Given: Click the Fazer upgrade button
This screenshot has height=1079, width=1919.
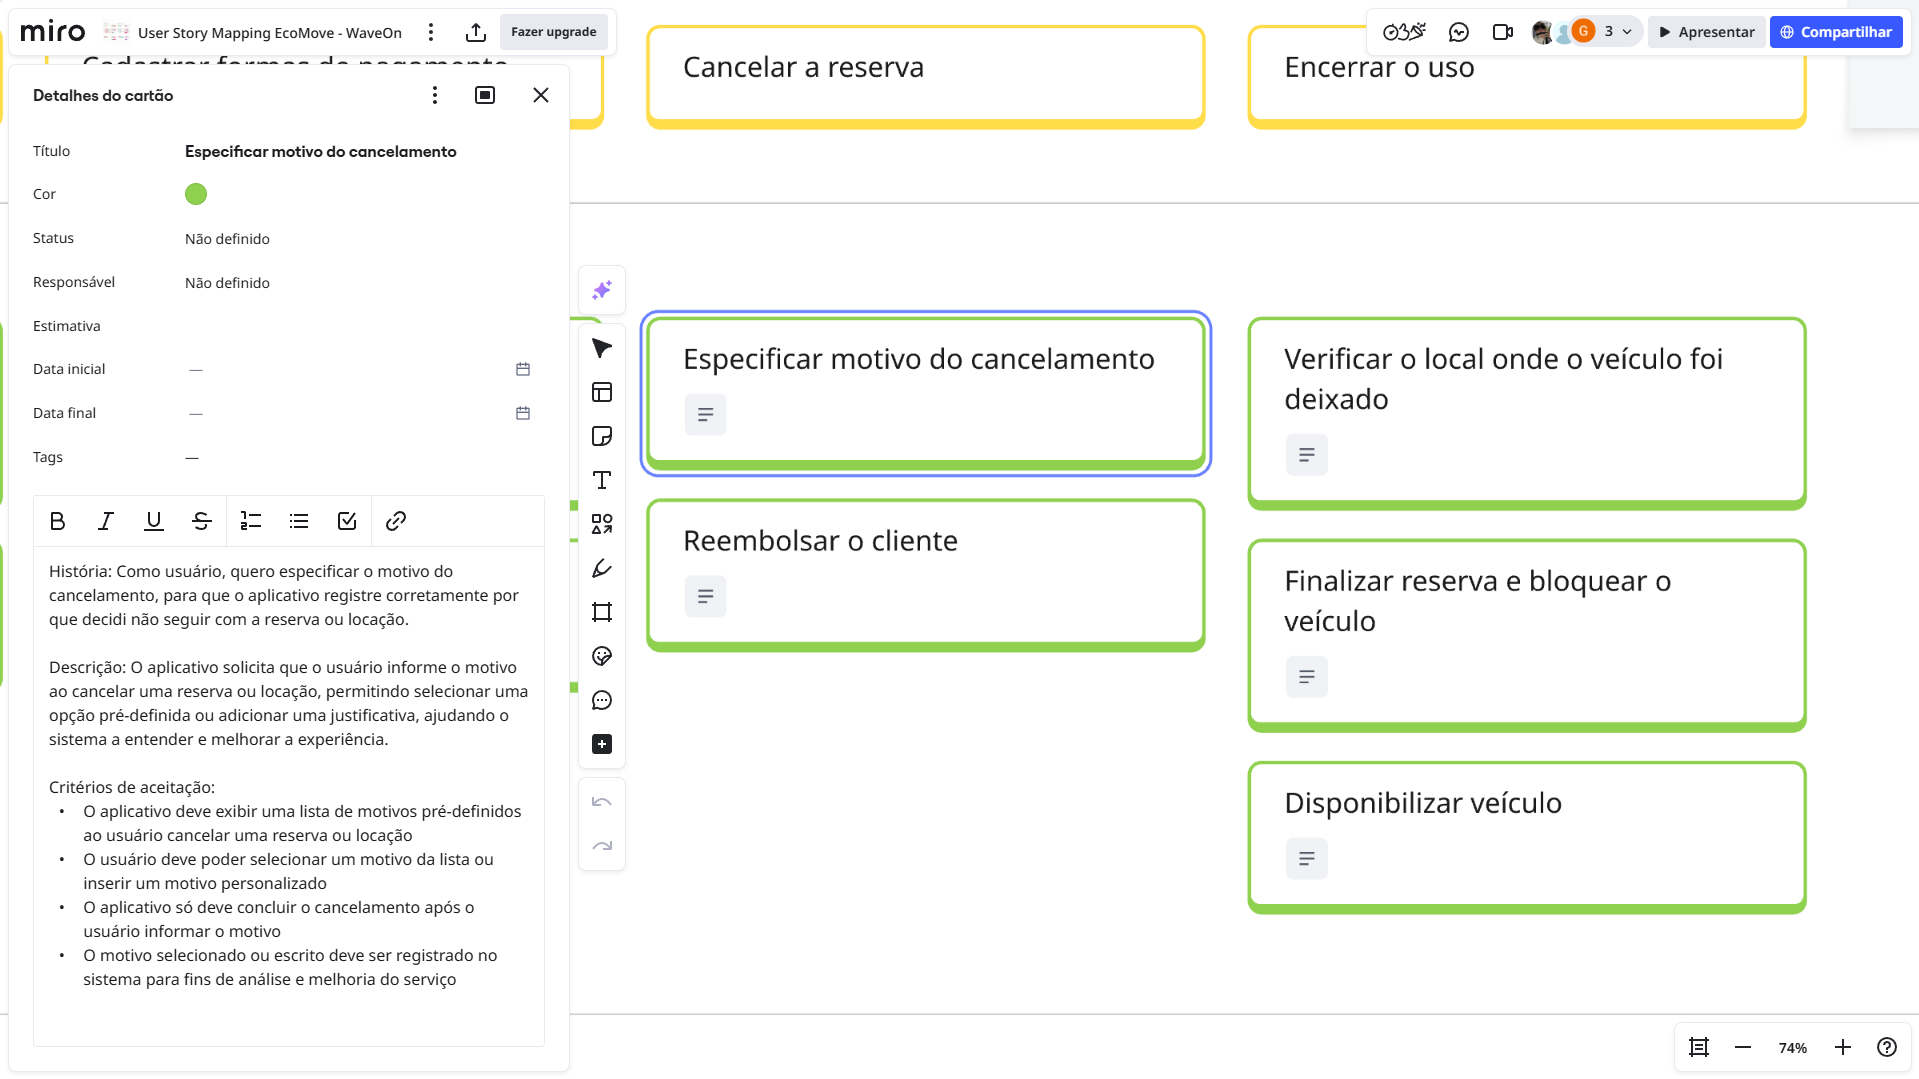Looking at the screenshot, I should point(553,32).
